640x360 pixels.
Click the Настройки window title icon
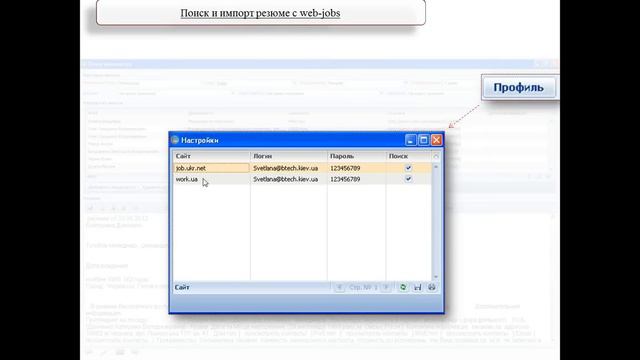point(175,140)
